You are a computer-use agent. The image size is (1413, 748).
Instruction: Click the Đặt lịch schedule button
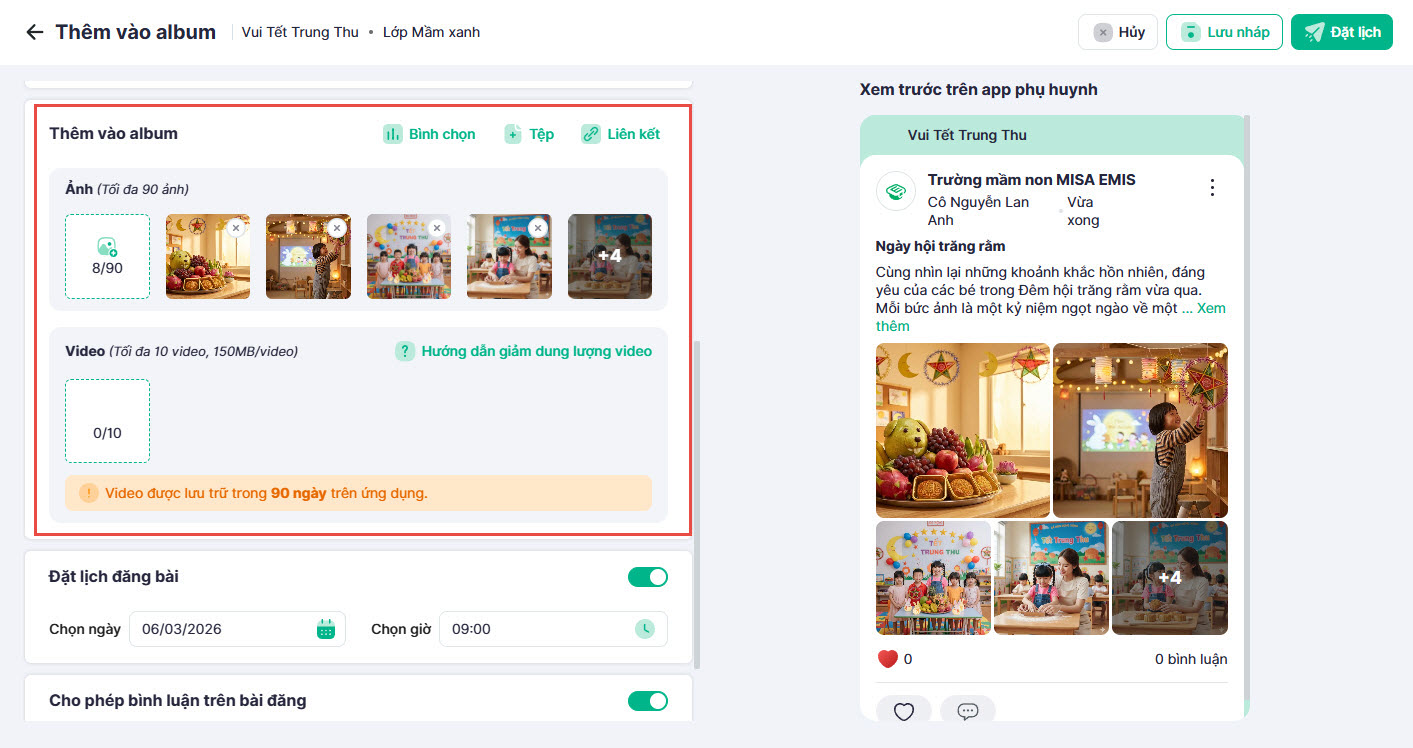pyautogui.click(x=1342, y=32)
